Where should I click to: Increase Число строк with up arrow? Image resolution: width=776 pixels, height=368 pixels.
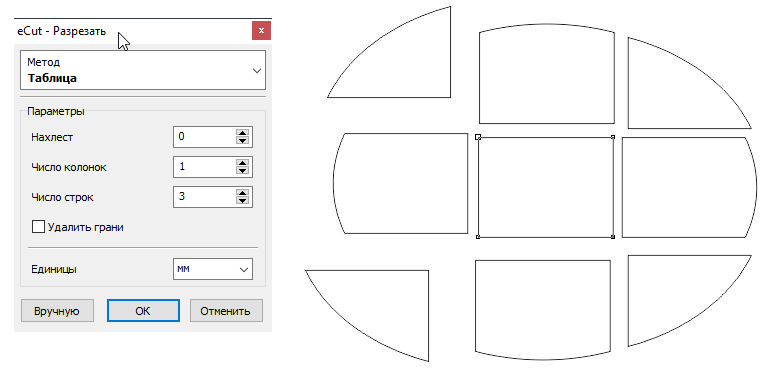coord(242,193)
